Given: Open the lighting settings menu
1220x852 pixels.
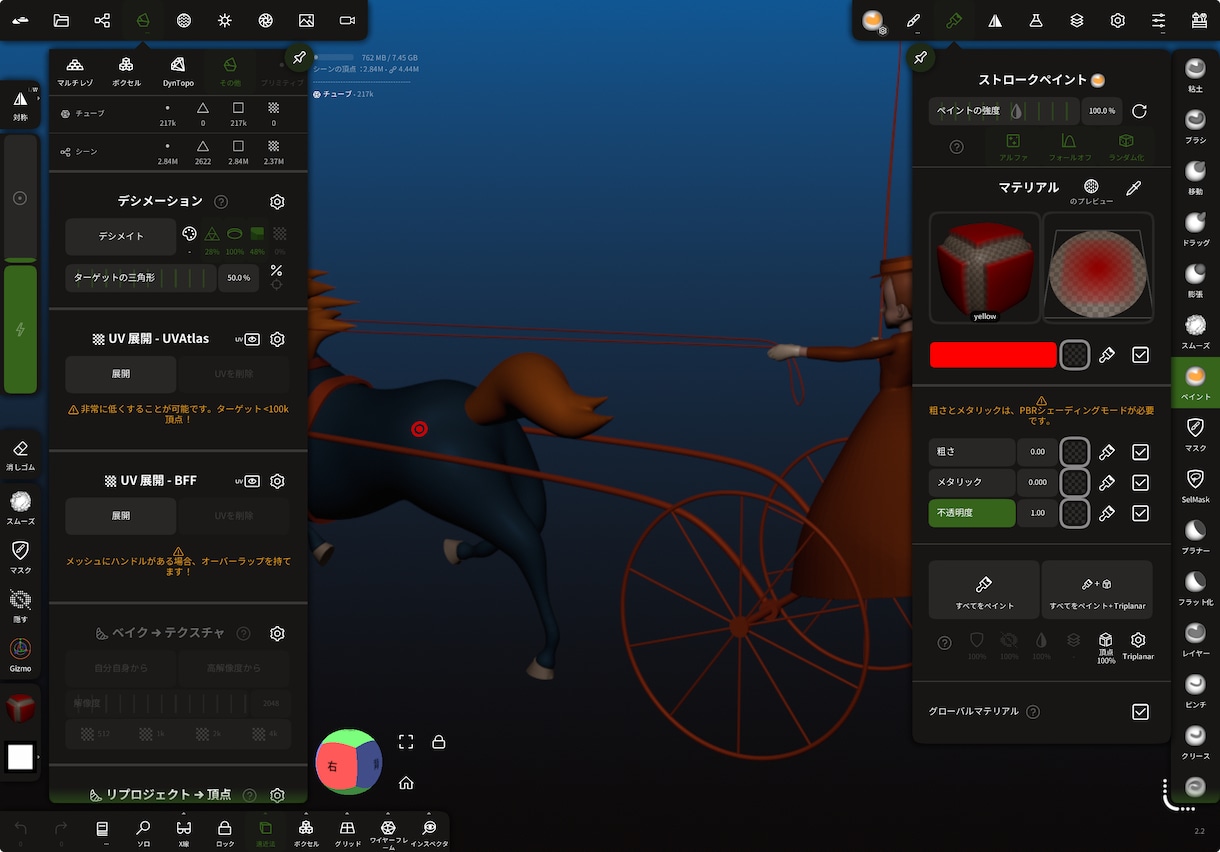Looking at the screenshot, I should coord(225,20).
